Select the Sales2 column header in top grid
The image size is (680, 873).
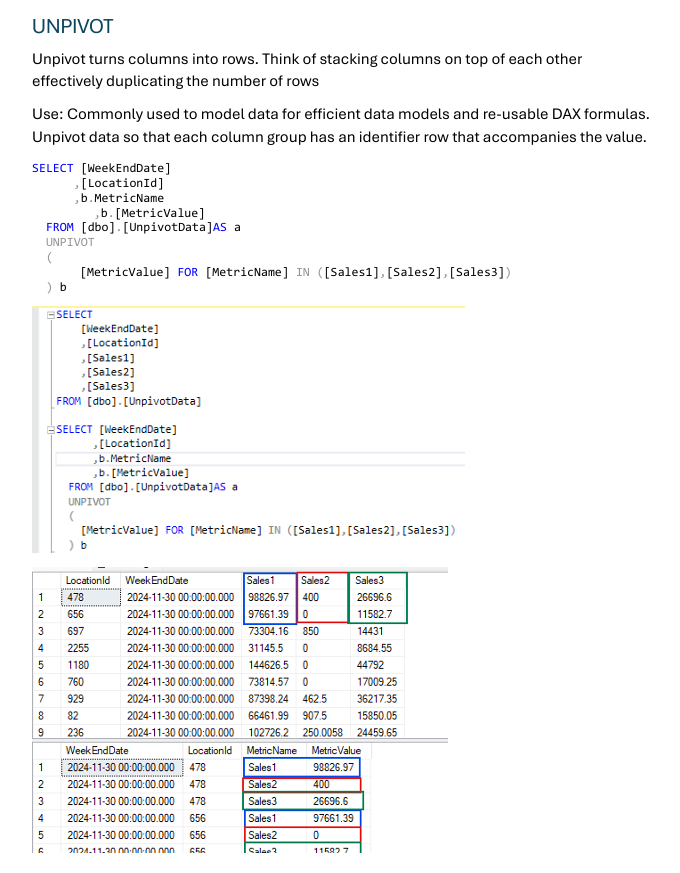point(315,580)
